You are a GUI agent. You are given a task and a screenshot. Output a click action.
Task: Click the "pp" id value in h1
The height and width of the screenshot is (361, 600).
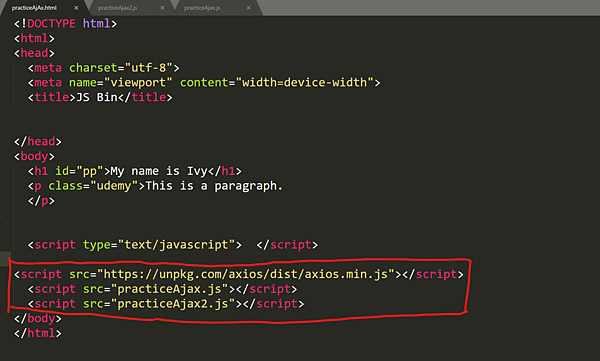90,171
